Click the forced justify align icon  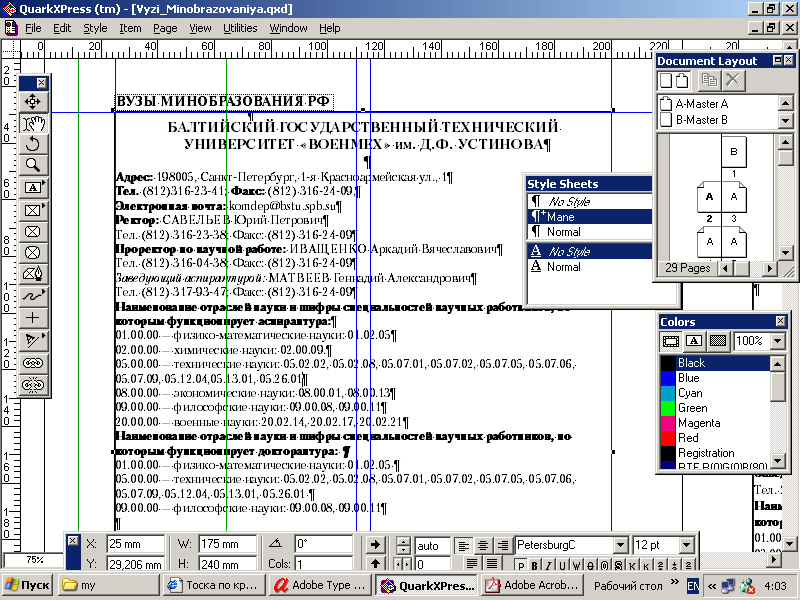coord(492,563)
